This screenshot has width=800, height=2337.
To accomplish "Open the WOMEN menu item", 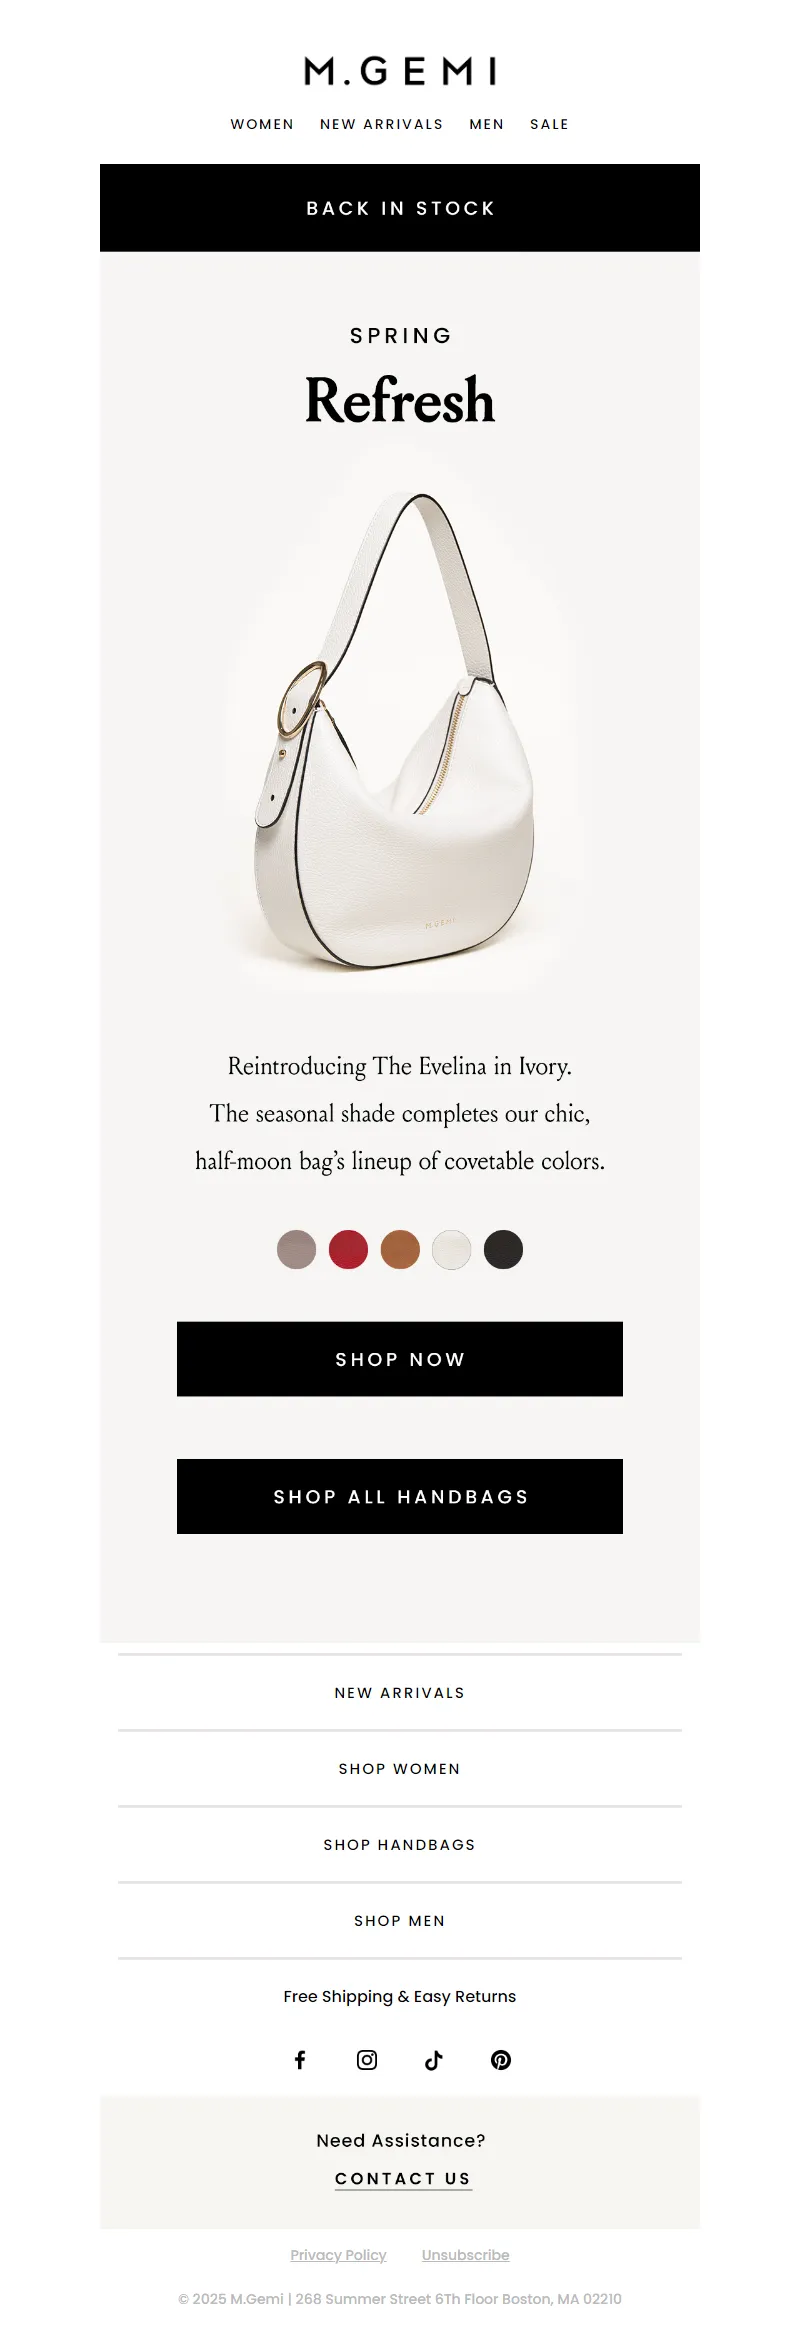I will point(262,124).
